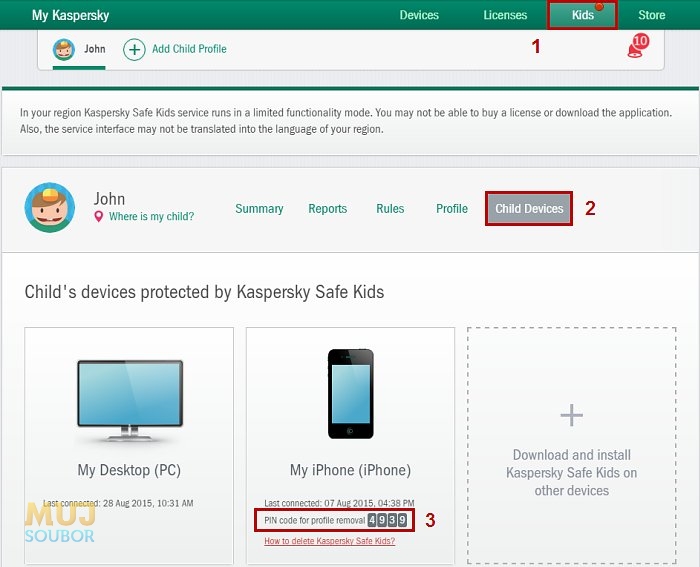The height and width of the screenshot is (567, 700).
Task: Click My Desktop (PC) device name
Action: point(129,470)
